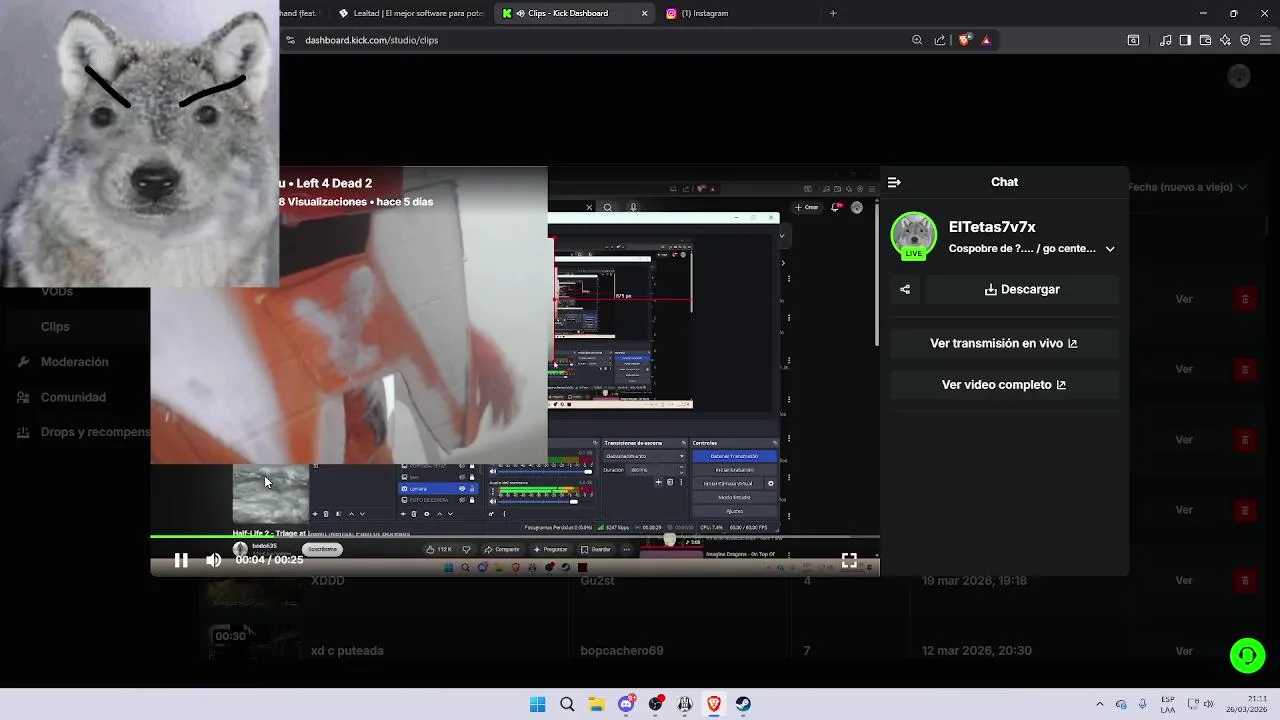
Task: Click the creator name bopcachero69
Action: coord(622,651)
